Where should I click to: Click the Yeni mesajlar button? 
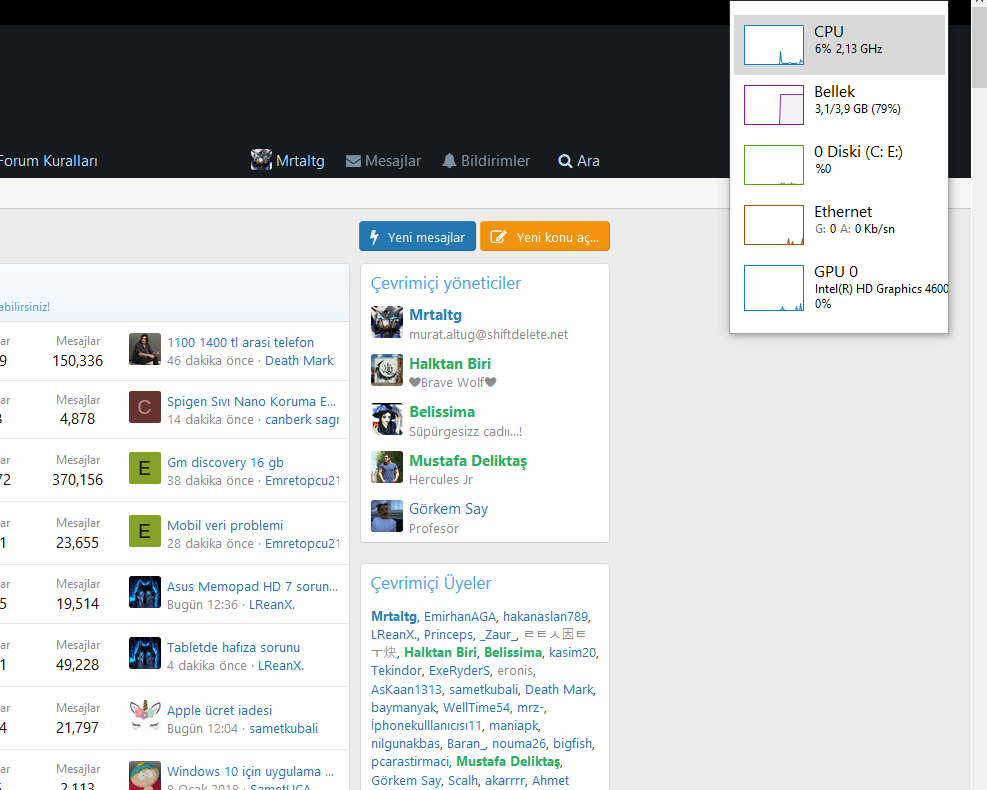(417, 237)
